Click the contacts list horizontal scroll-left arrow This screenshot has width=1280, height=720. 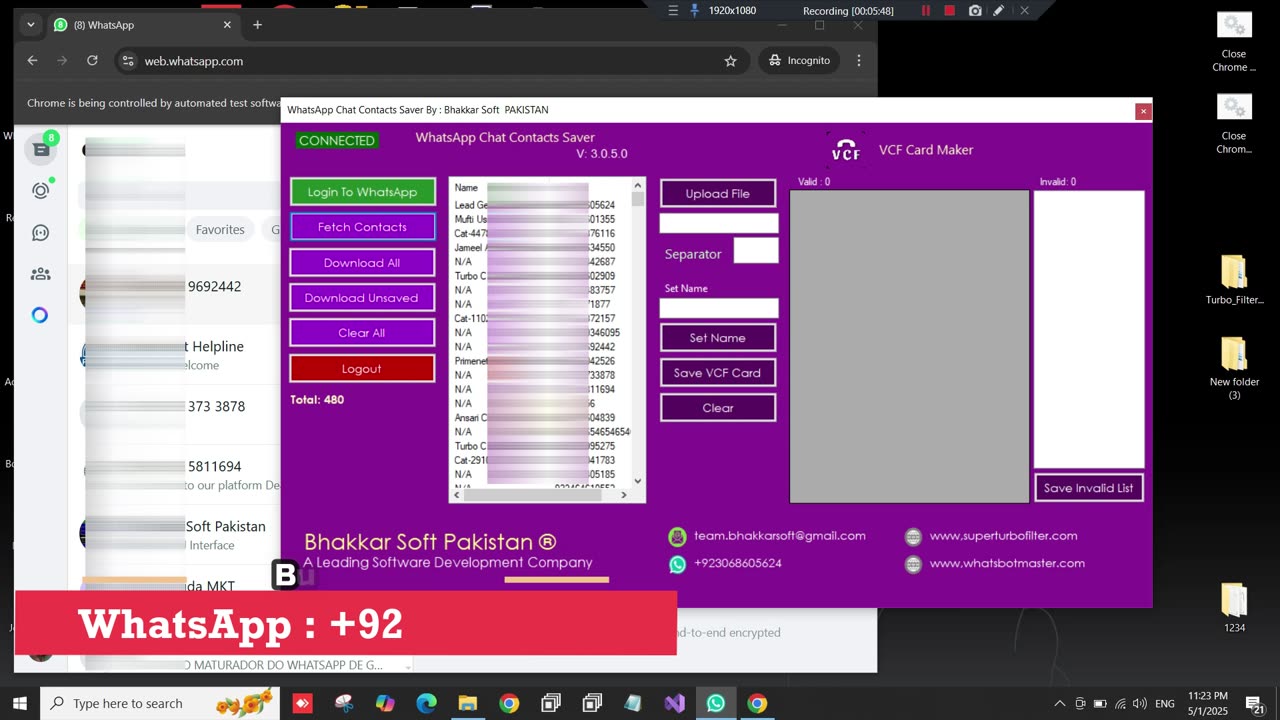[458, 495]
